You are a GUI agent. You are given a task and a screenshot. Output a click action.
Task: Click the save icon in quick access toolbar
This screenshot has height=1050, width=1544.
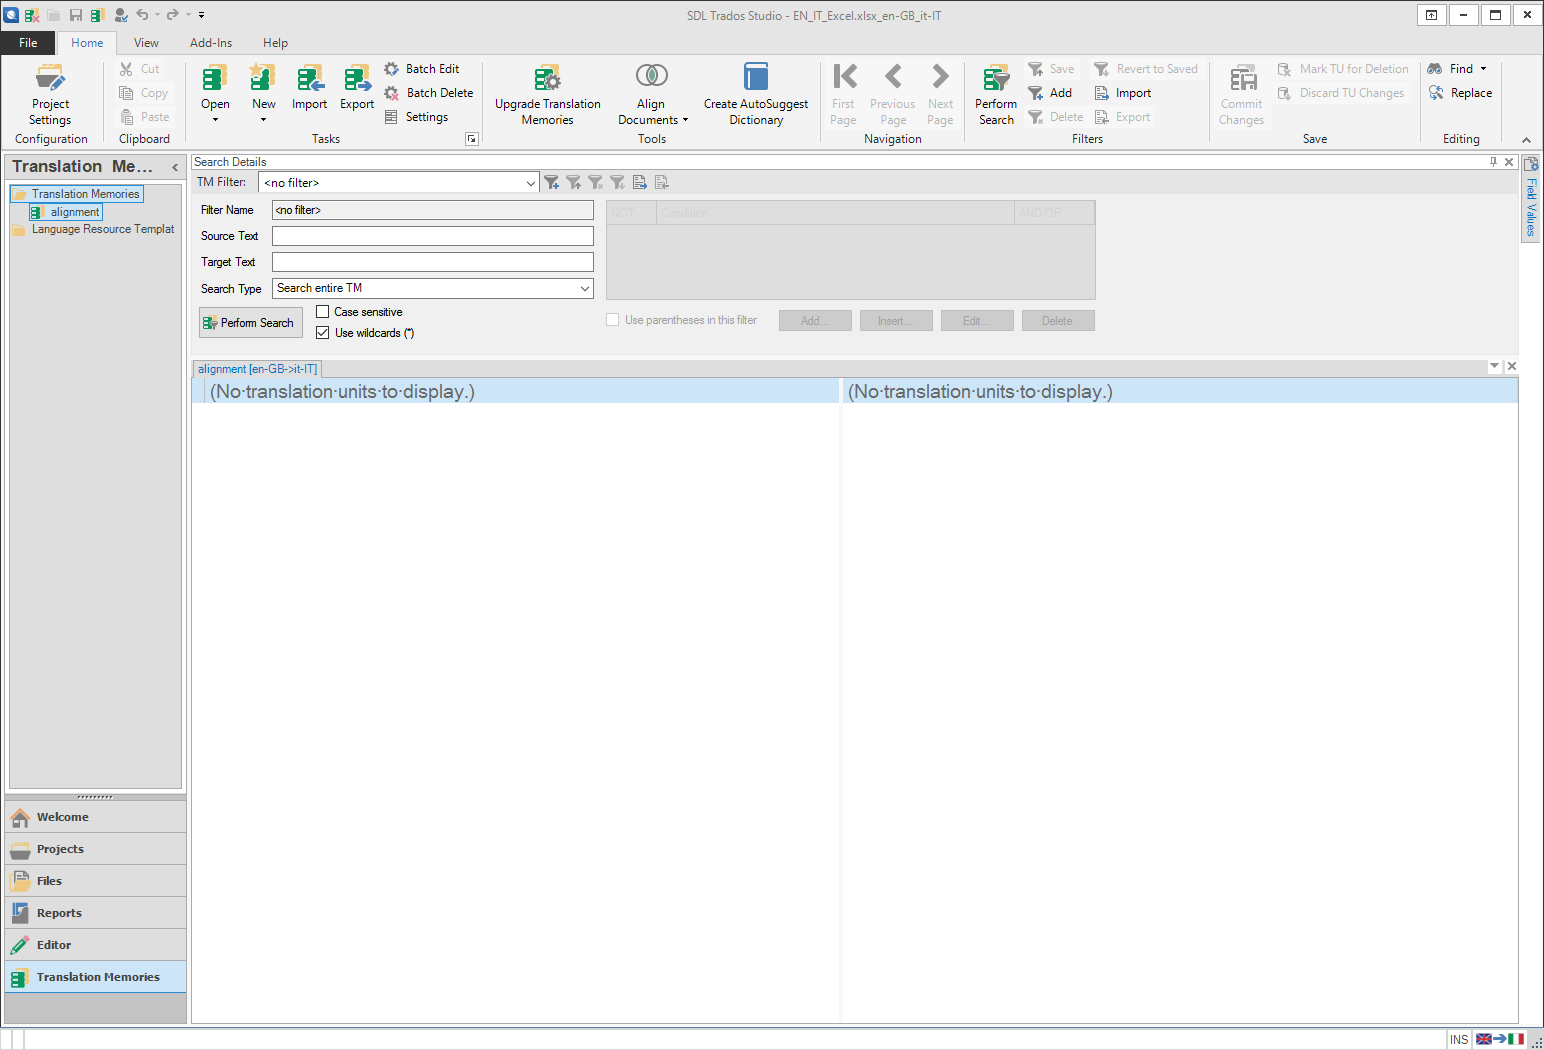[x=76, y=15]
